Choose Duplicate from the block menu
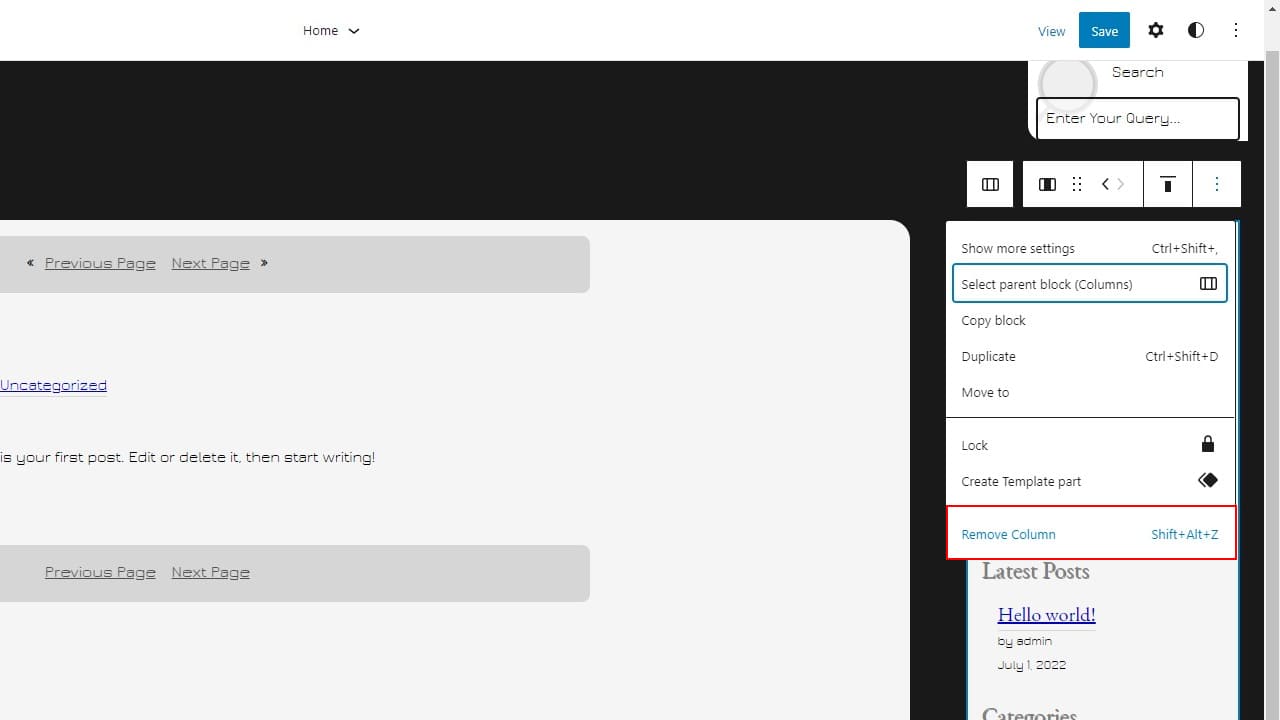The image size is (1280, 720). pyautogui.click(x=988, y=356)
